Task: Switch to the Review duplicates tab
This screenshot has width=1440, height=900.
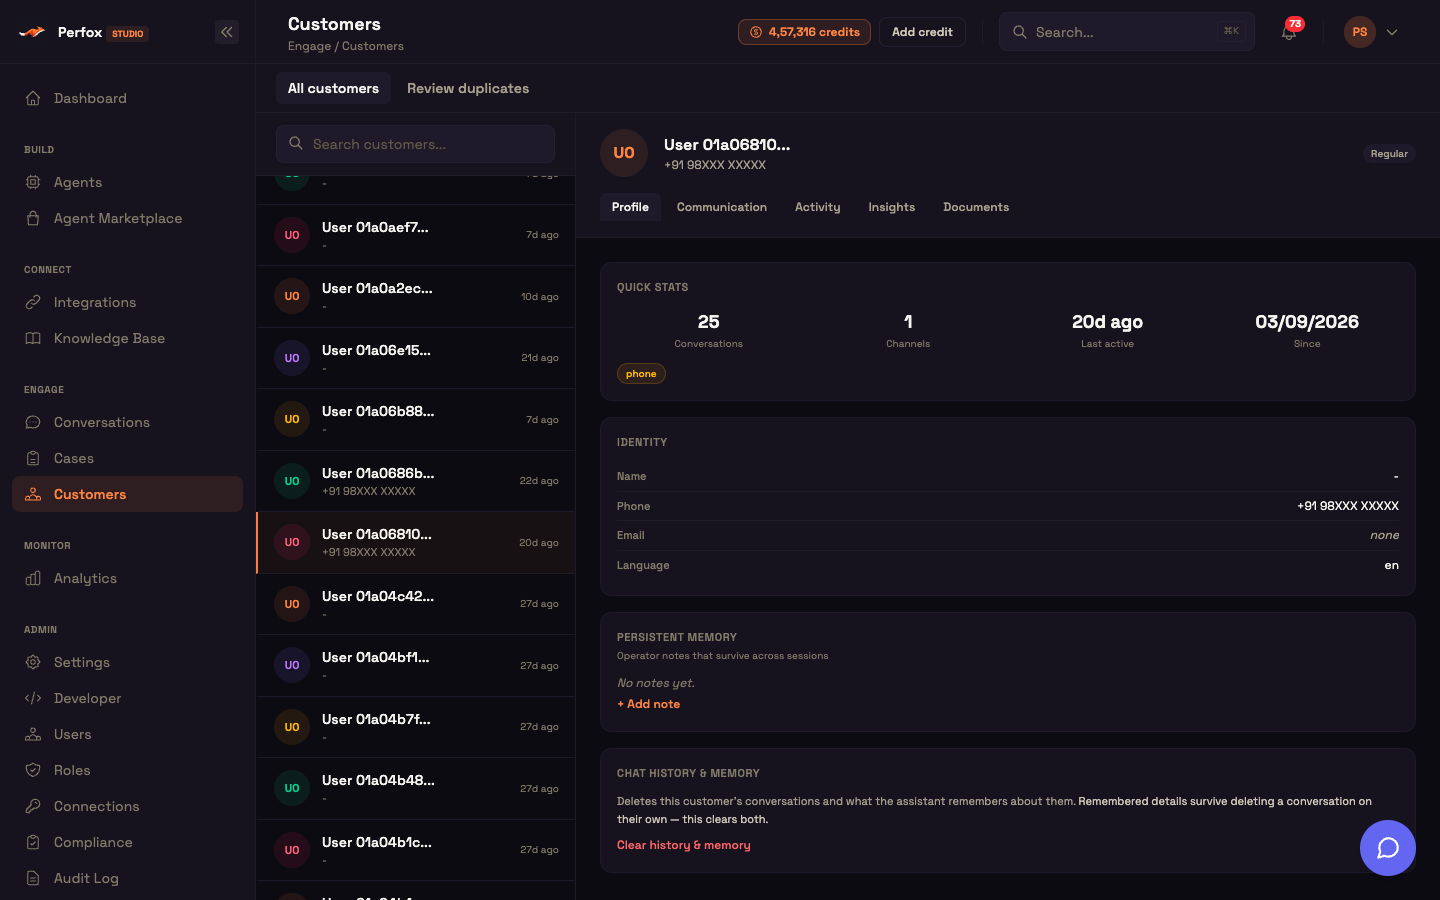Action: pyautogui.click(x=468, y=88)
